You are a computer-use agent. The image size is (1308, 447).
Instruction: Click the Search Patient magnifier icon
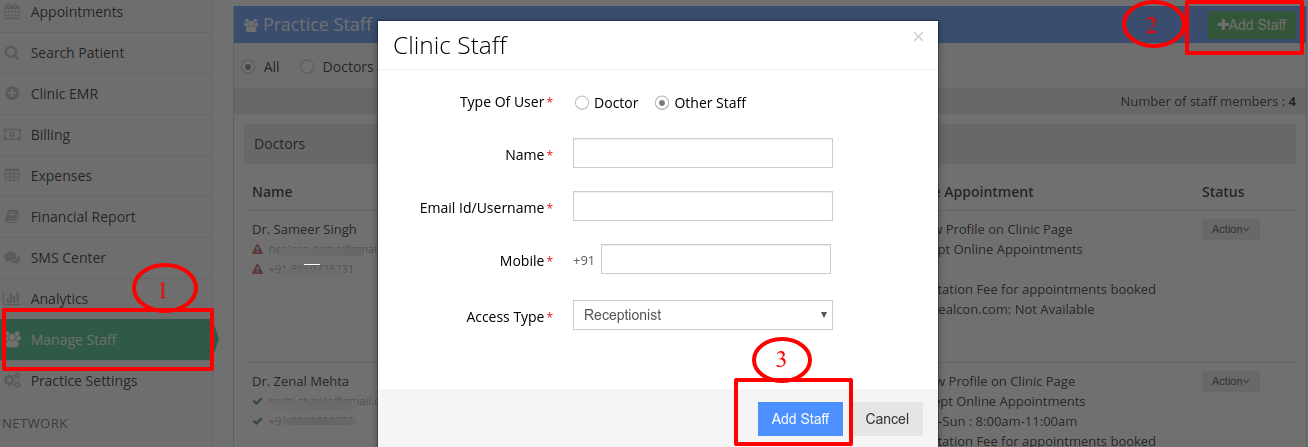tap(13, 53)
